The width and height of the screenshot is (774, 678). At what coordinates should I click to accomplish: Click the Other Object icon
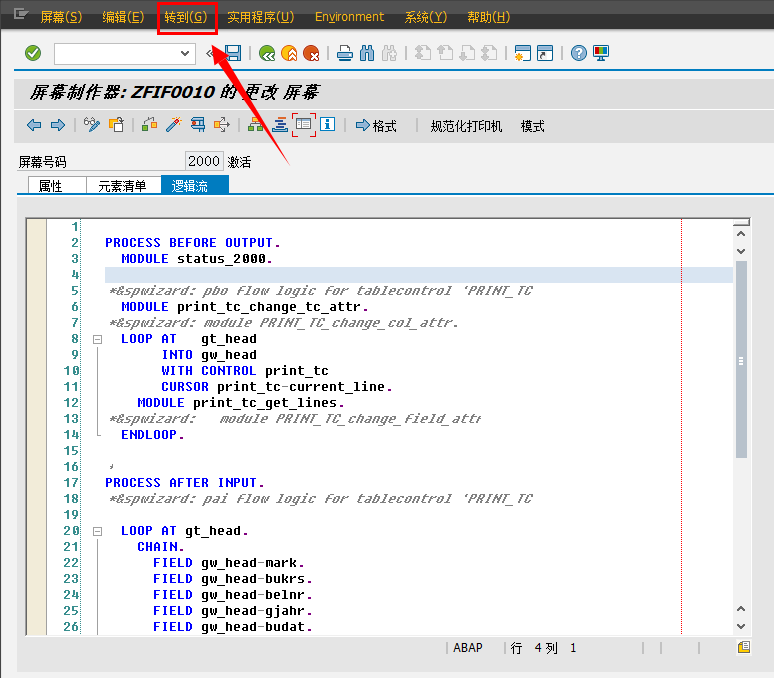[116, 124]
